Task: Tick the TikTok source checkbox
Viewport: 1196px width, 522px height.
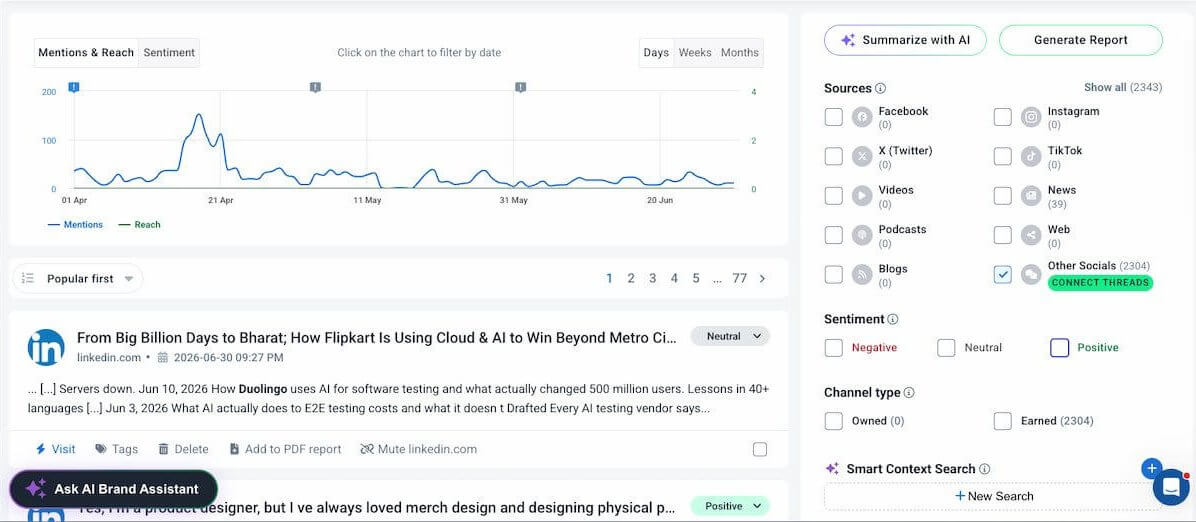Action: tap(1002, 156)
